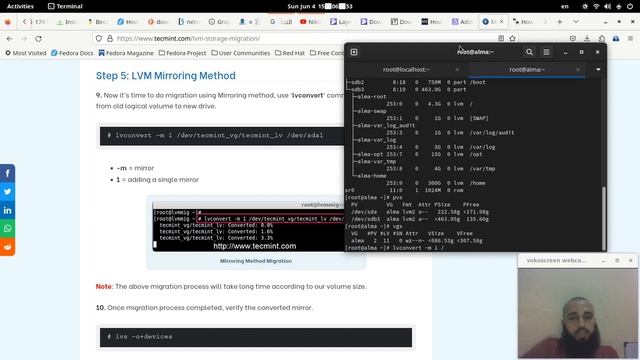Open the clock and calendar in top bar
The image size is (640, 360).
click(320, 6)
